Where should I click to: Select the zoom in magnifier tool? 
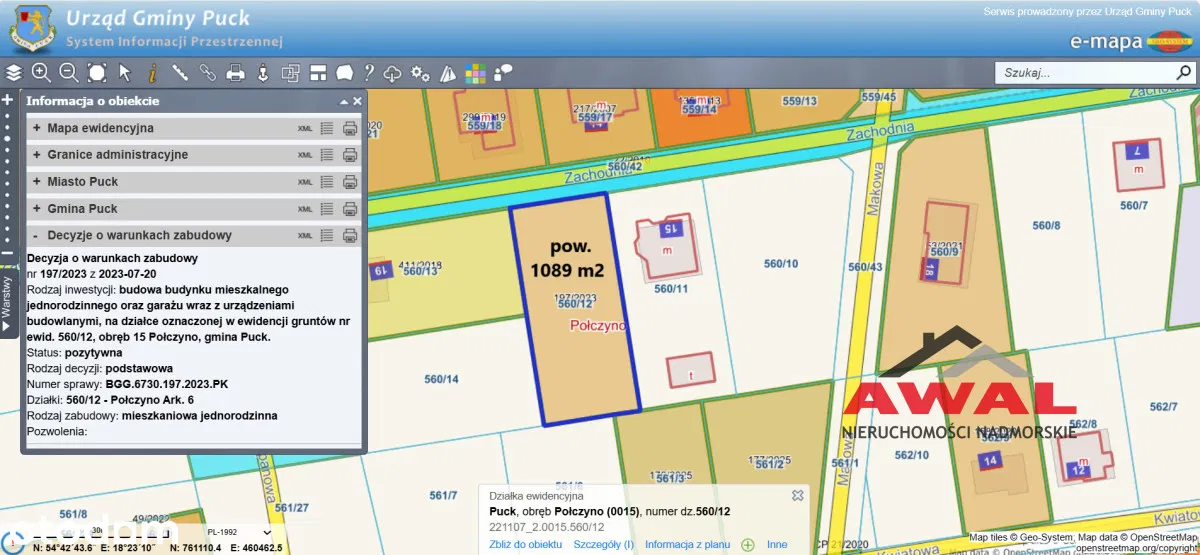41,72
